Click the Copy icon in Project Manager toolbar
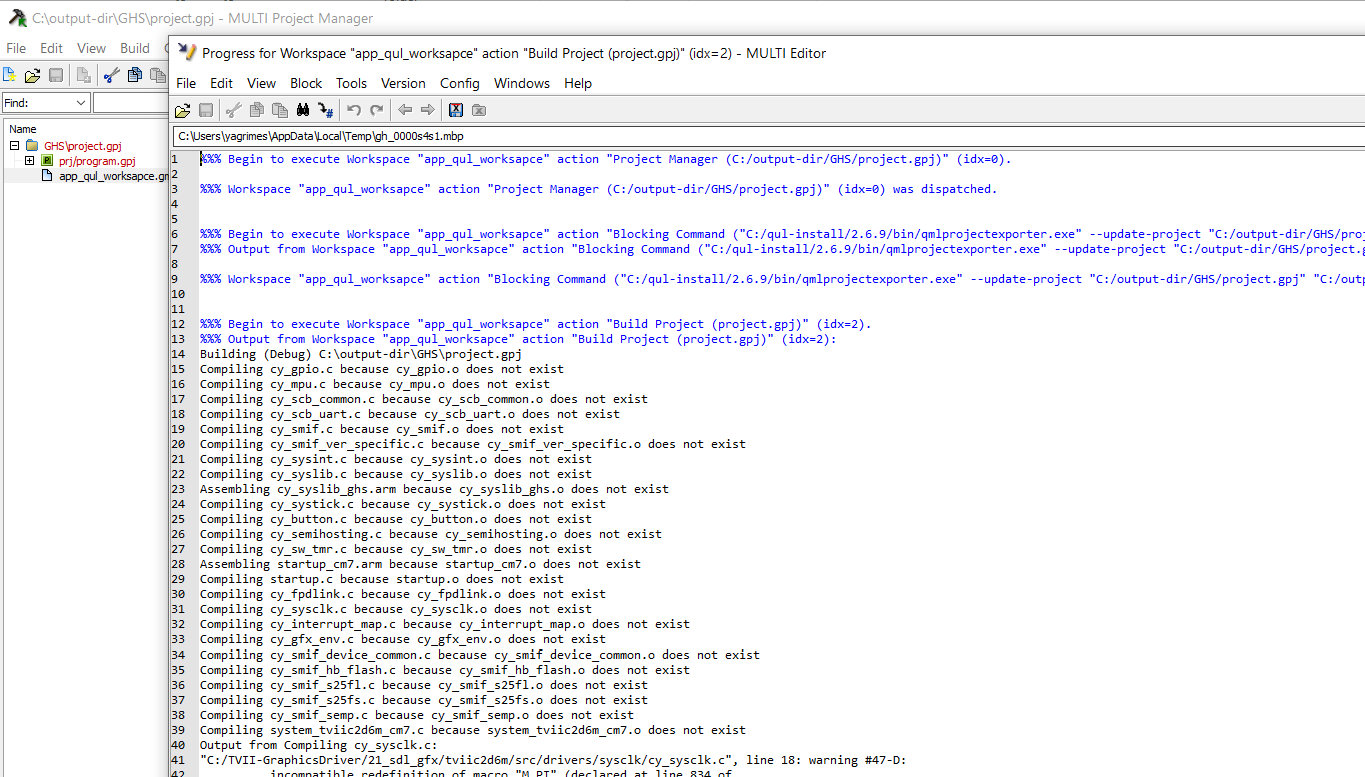This screenshot has width=1365, height=777. click(x=135, y=74)
